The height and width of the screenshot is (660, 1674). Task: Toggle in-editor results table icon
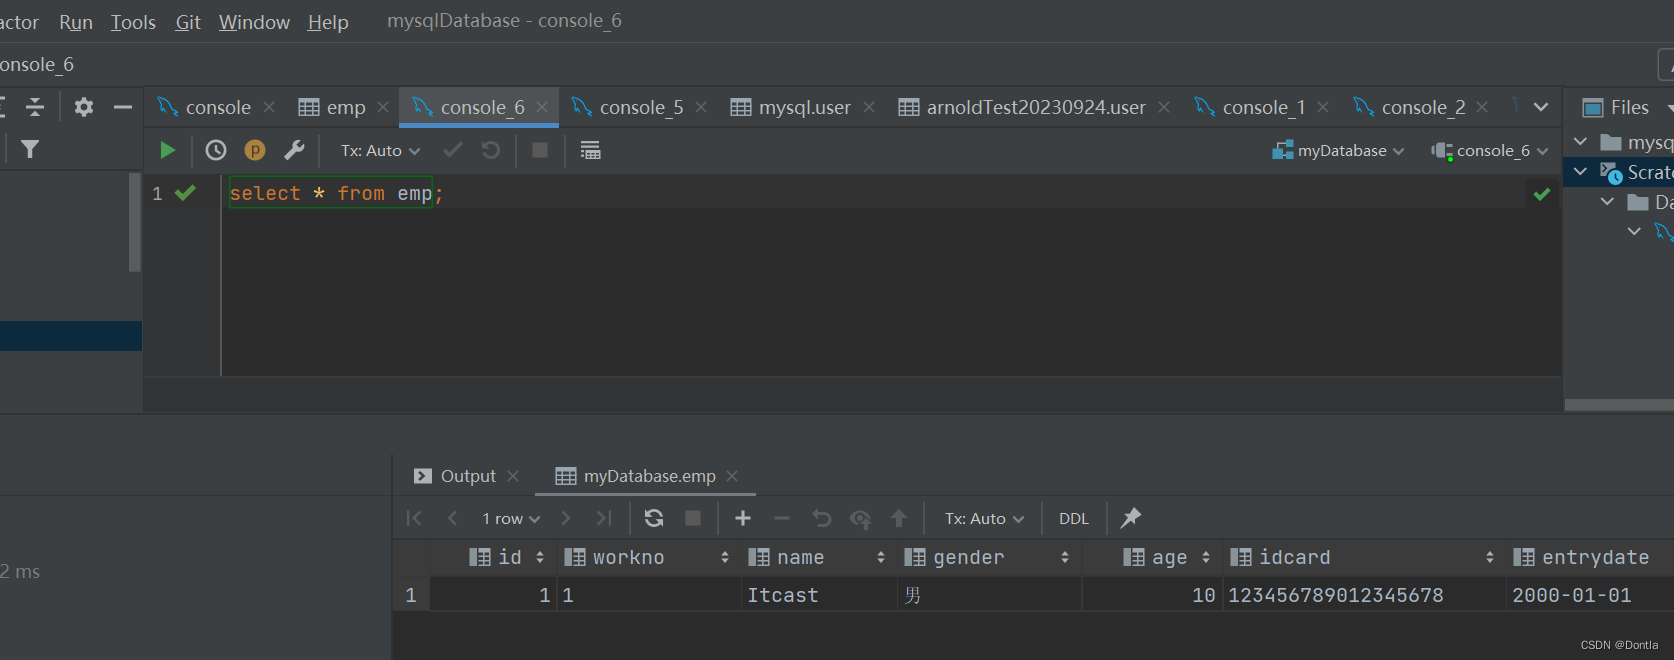coord(591,150)
